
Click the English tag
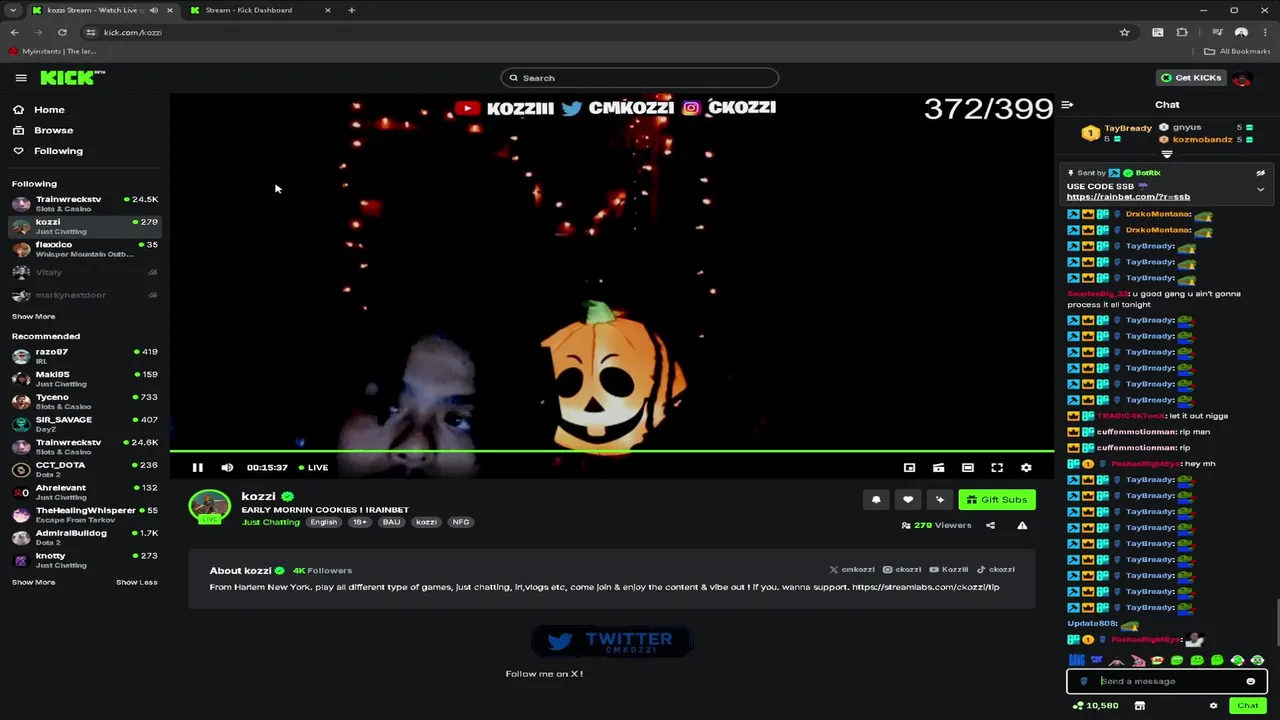pos(323,522)
